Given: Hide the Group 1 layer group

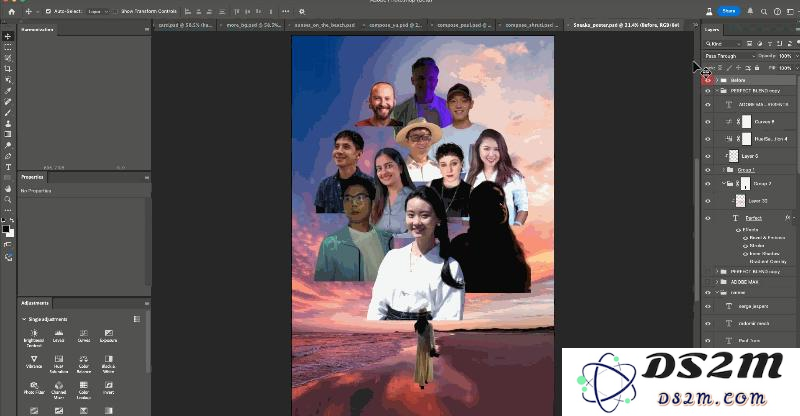Looking at the screenshot, I should pos(707,170).
